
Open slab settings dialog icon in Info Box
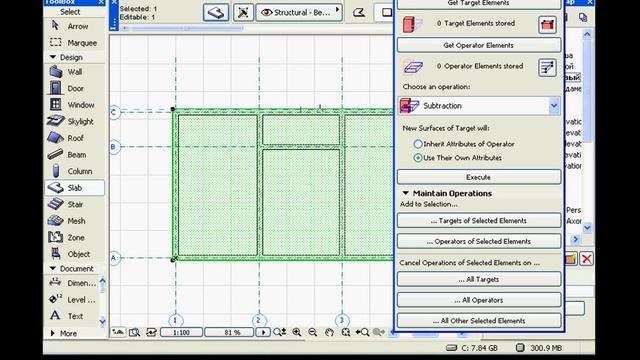click(x=216, y=13)
